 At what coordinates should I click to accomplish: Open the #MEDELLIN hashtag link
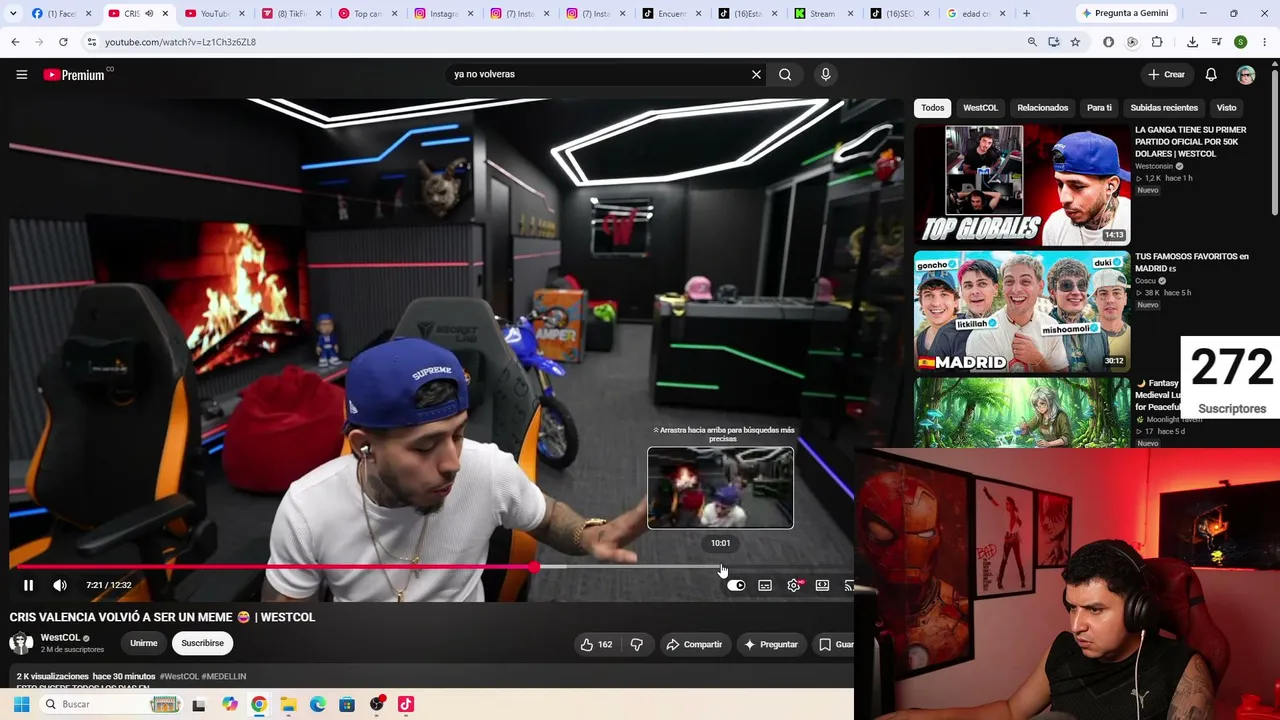coord(224,677)
